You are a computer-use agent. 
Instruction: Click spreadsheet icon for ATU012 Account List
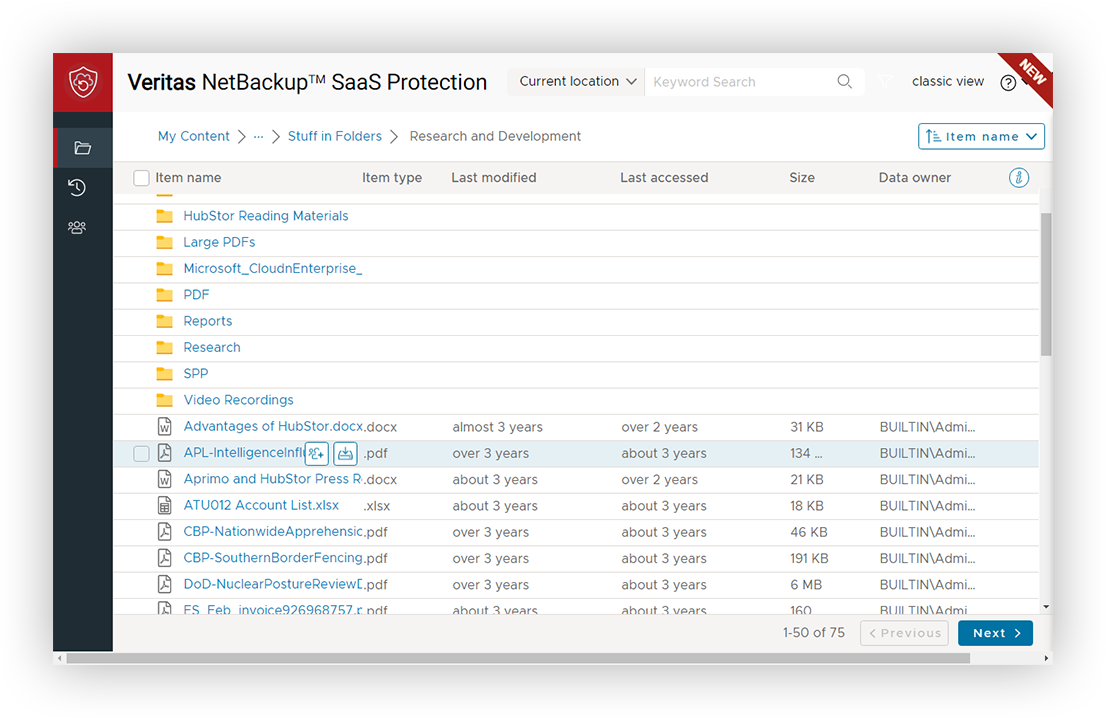click(x=164, y=505)
